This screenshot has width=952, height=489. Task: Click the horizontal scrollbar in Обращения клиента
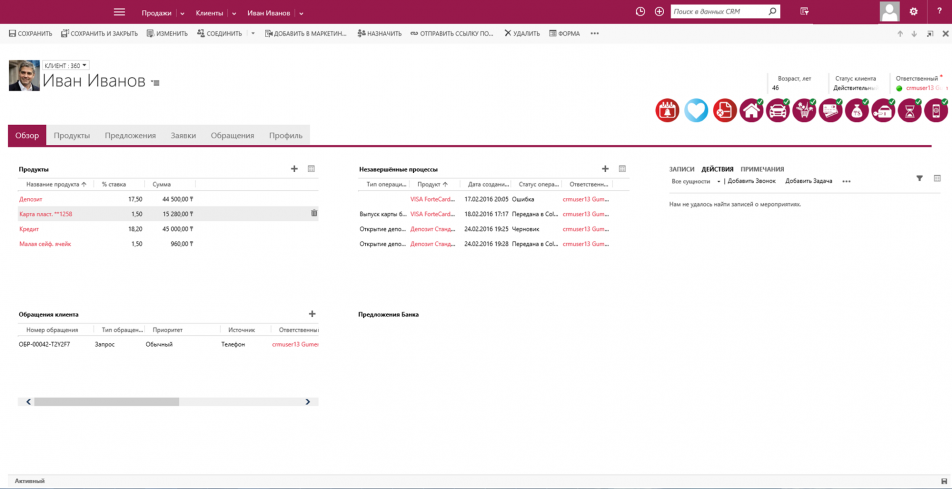click(x=106, y=402)
